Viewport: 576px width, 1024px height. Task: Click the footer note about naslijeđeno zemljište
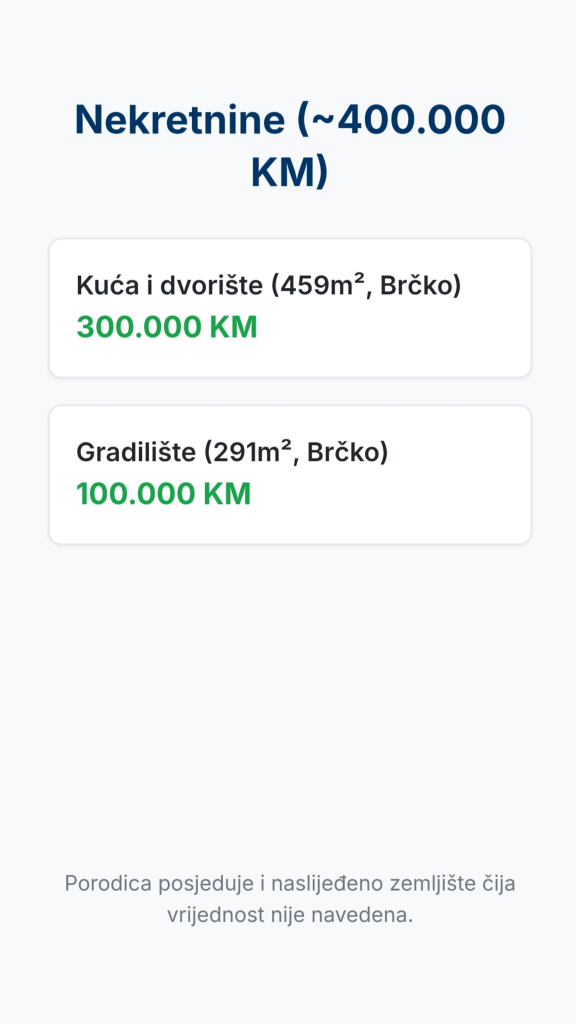point(289,899)
